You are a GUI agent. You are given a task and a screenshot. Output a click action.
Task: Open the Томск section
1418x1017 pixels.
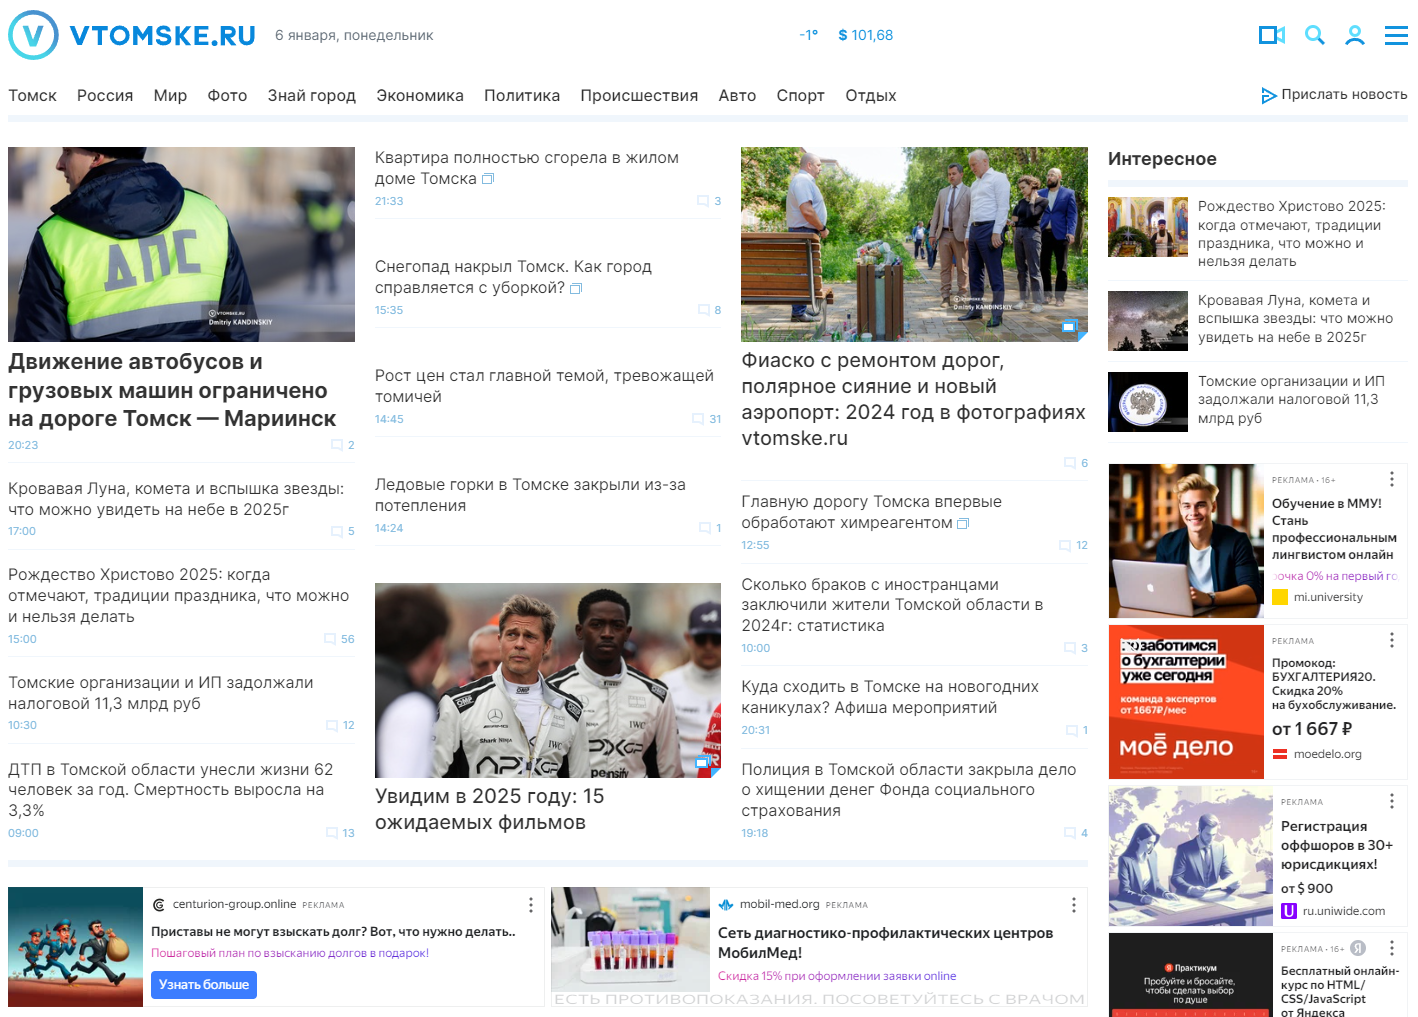[32, 96]
